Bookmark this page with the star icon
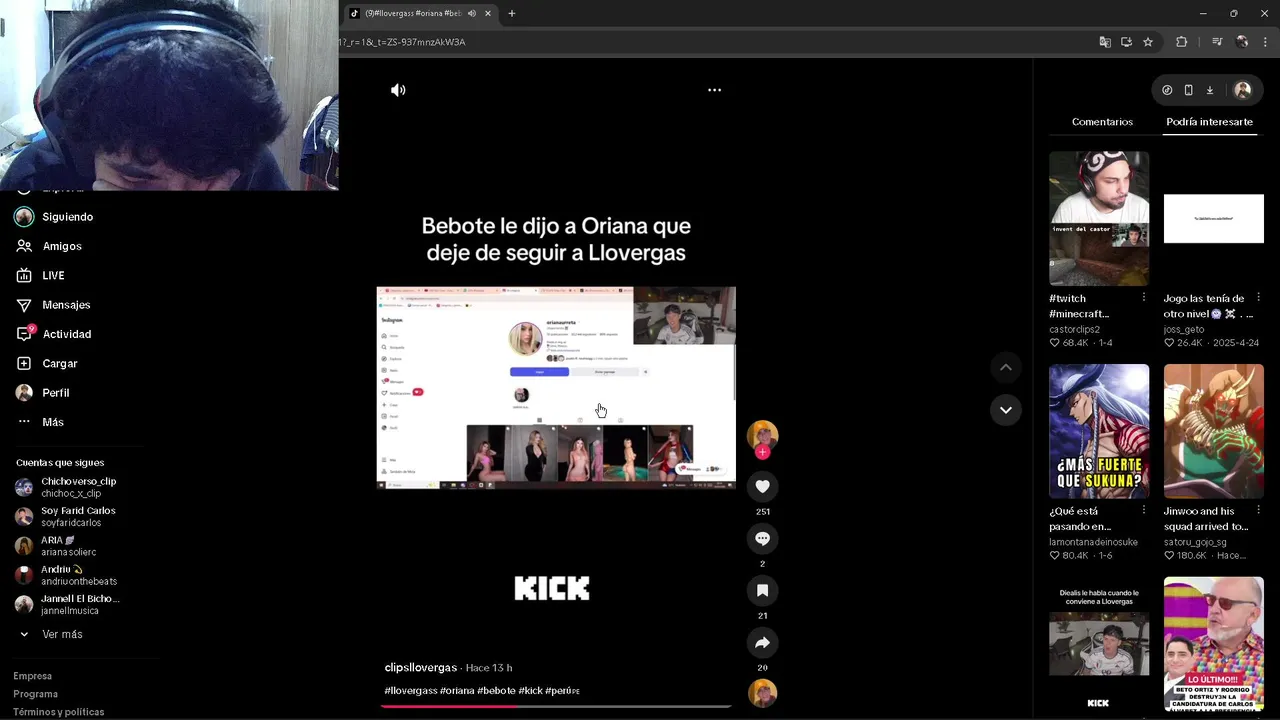Viewport: 1280px width, 720px height. pyautogui.click(x=1148, y=42)
